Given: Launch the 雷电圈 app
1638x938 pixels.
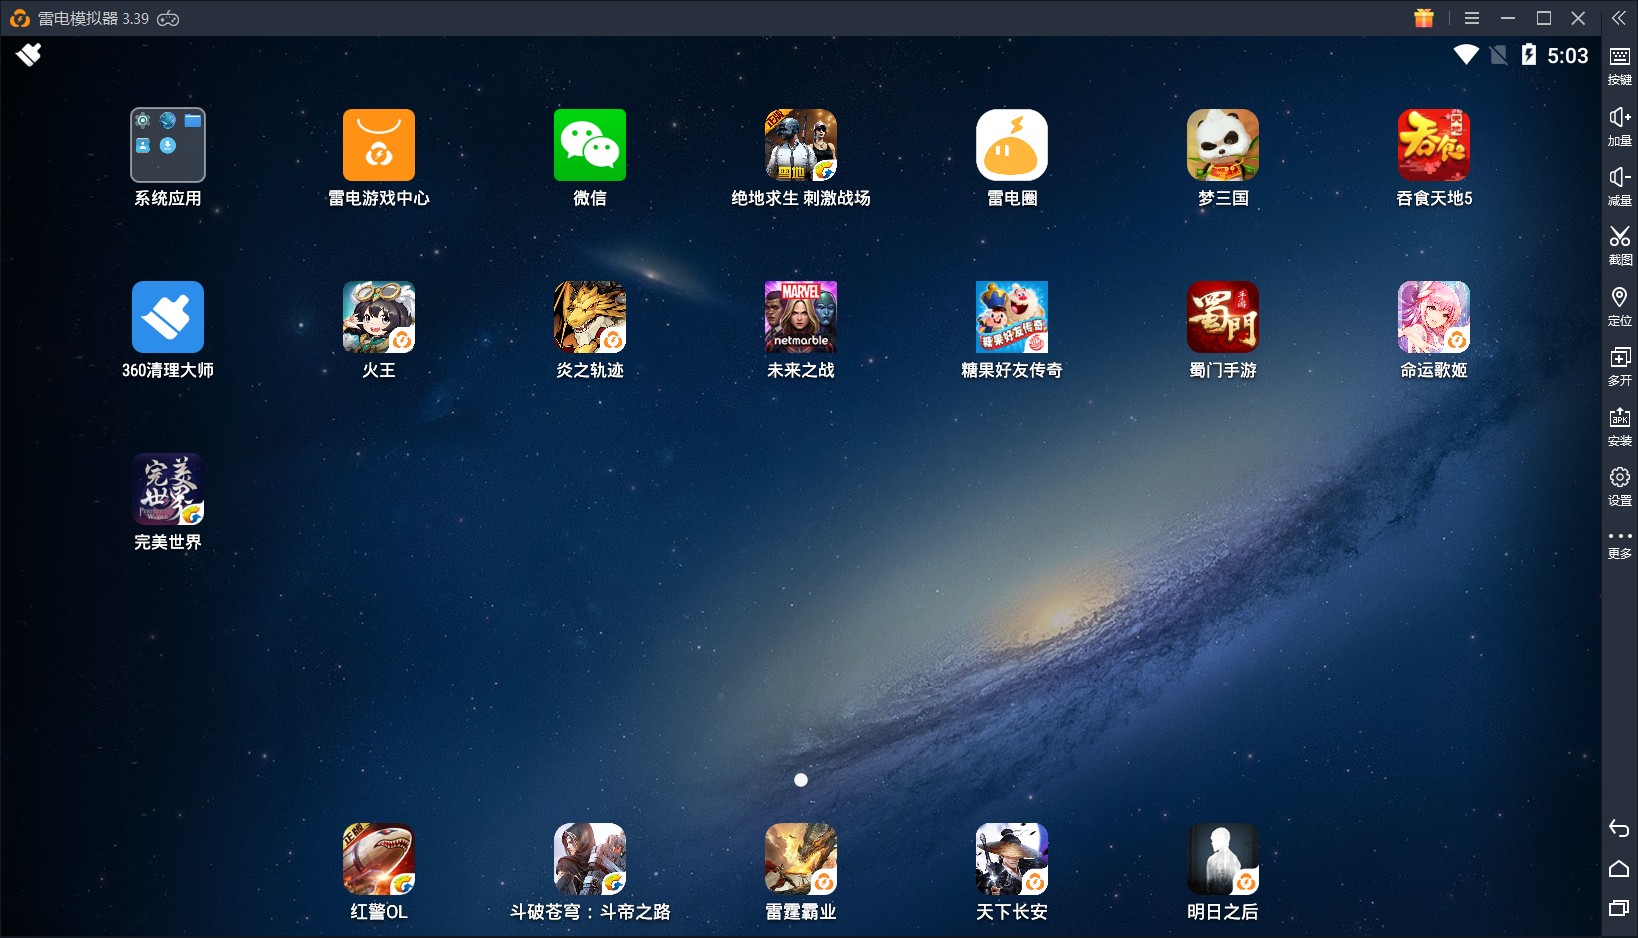Looking at the screenshot, I should coord(1011,146).
